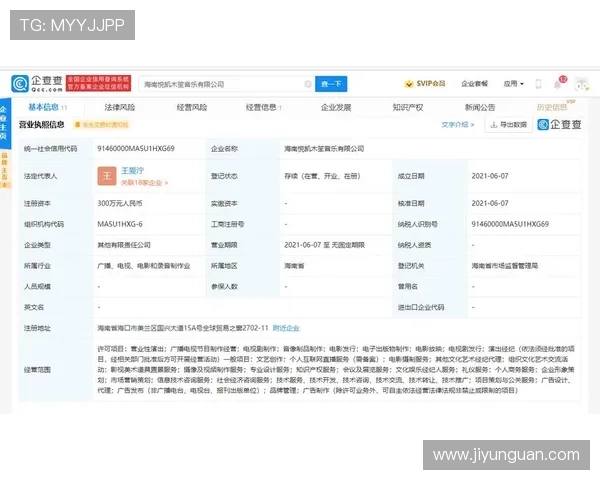Click region value 海南省
600x480 pixels.
click(294, 266)
